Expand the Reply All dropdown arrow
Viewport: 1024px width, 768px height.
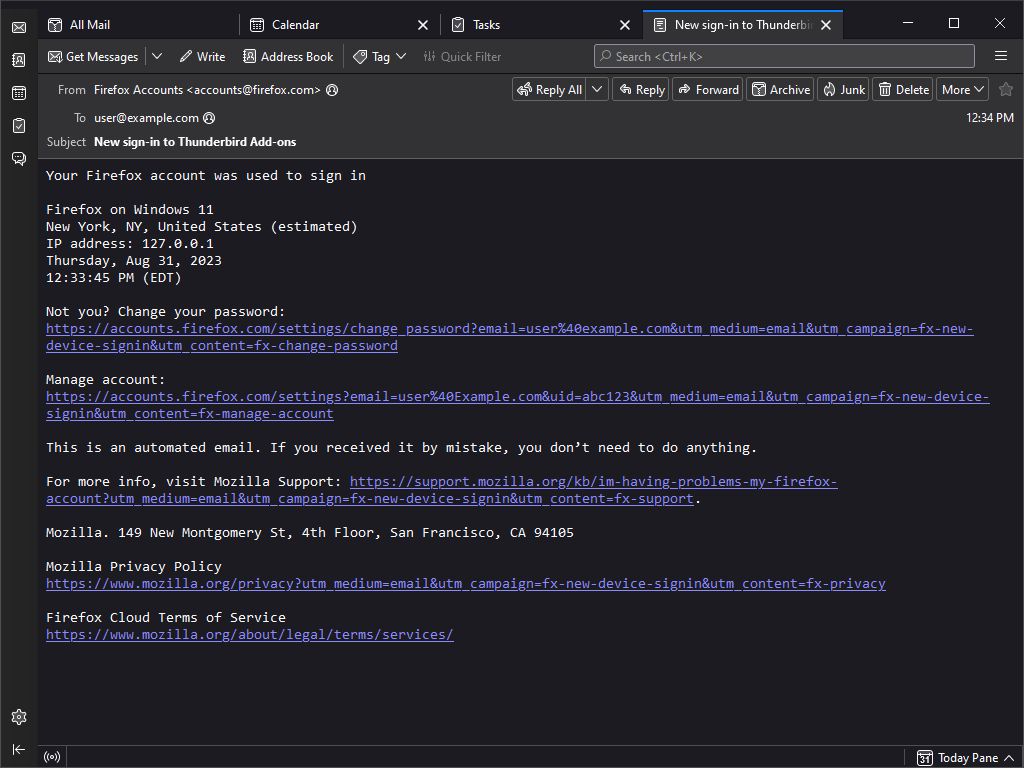(598, 89)
